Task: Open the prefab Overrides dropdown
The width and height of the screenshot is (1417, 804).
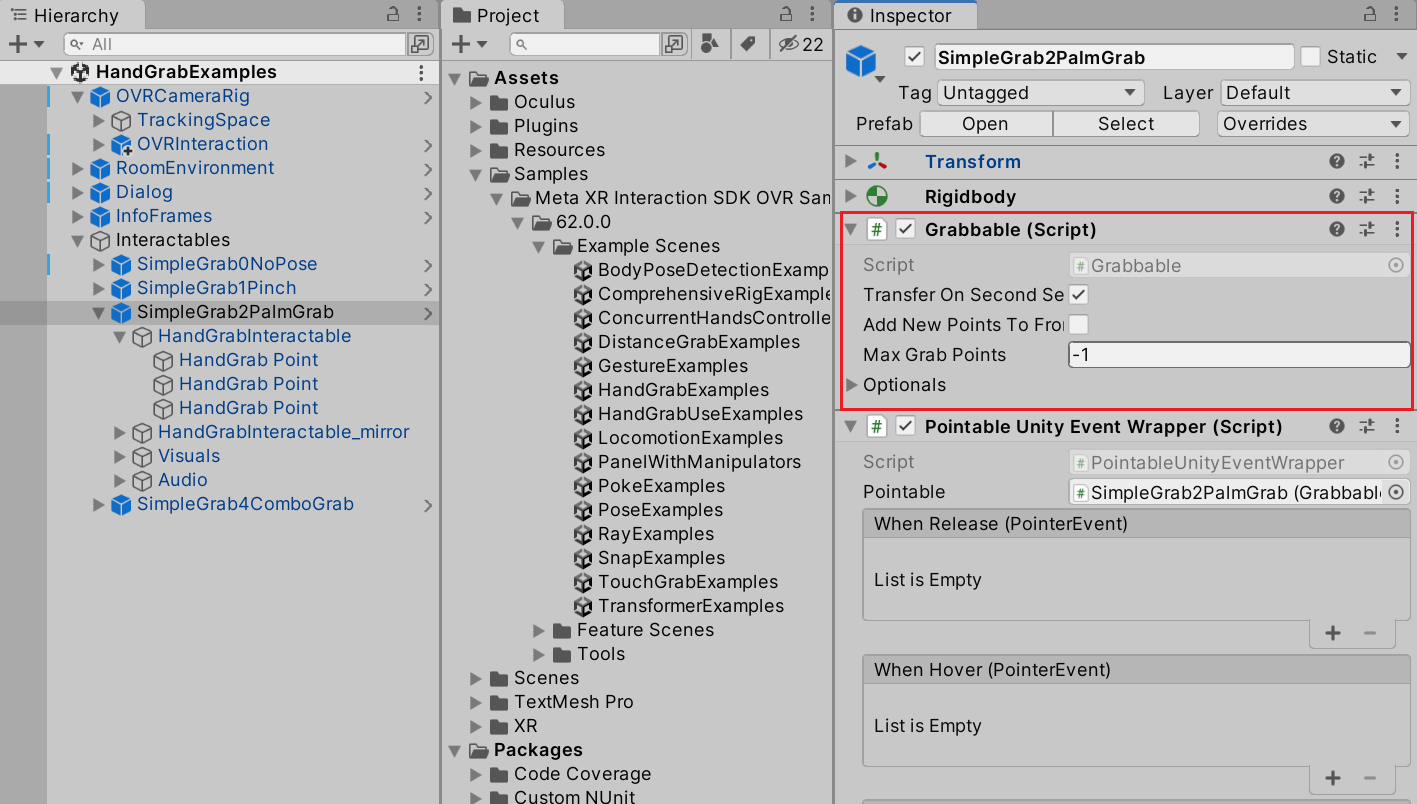Action: (1314, 124)
